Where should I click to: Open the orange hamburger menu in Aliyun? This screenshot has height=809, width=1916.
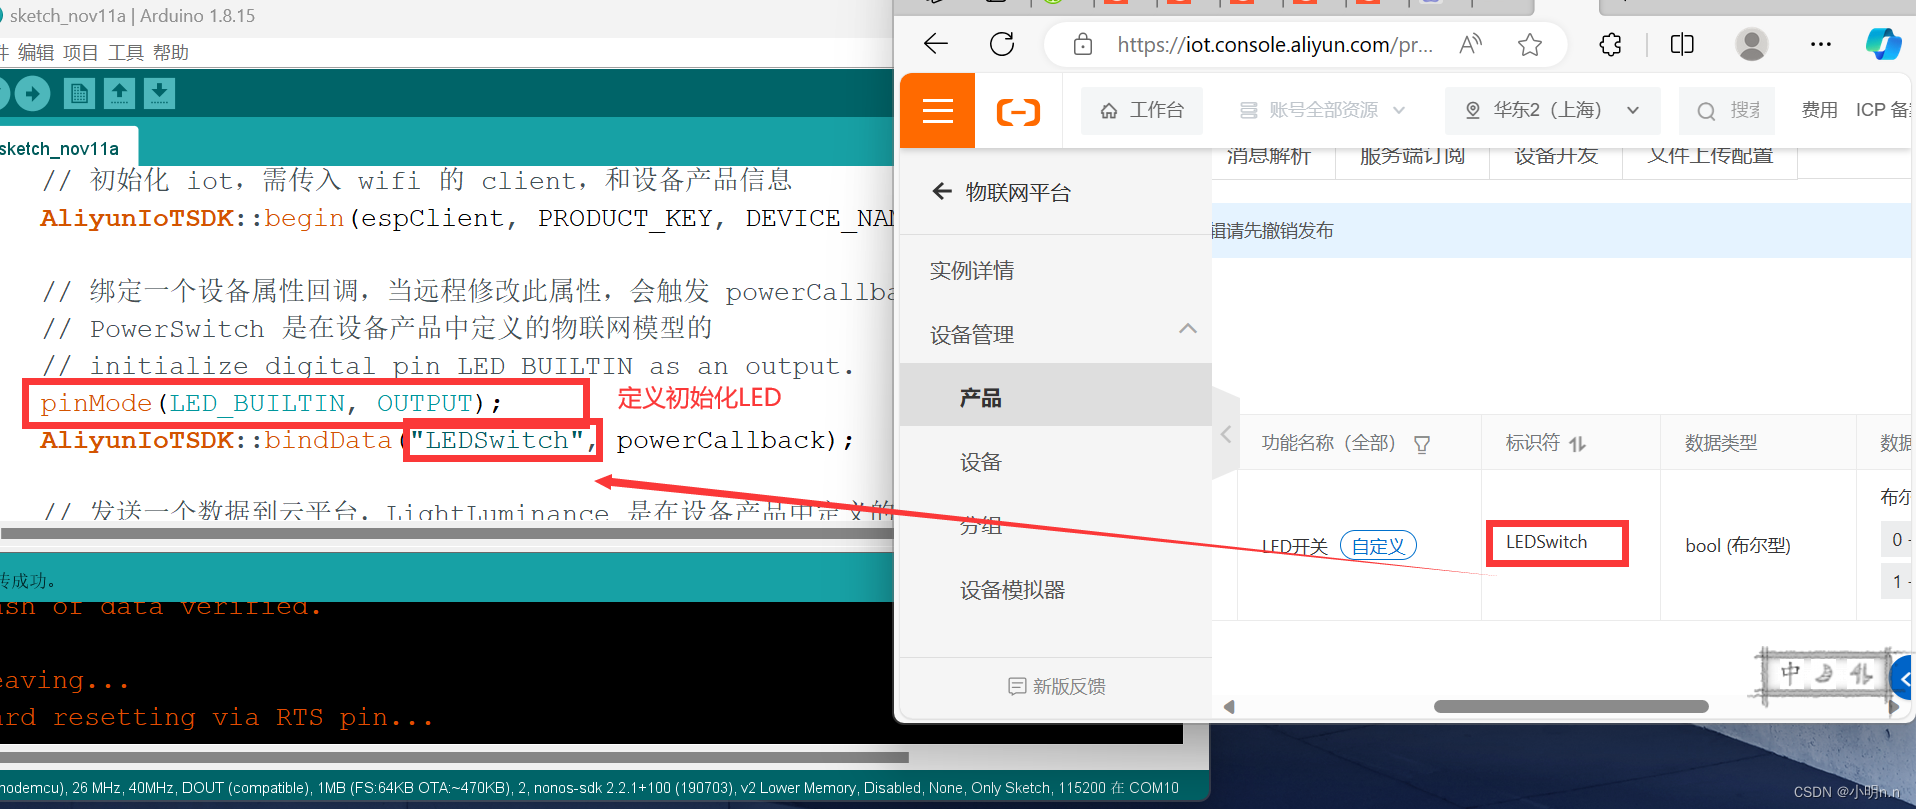(937, 110)
